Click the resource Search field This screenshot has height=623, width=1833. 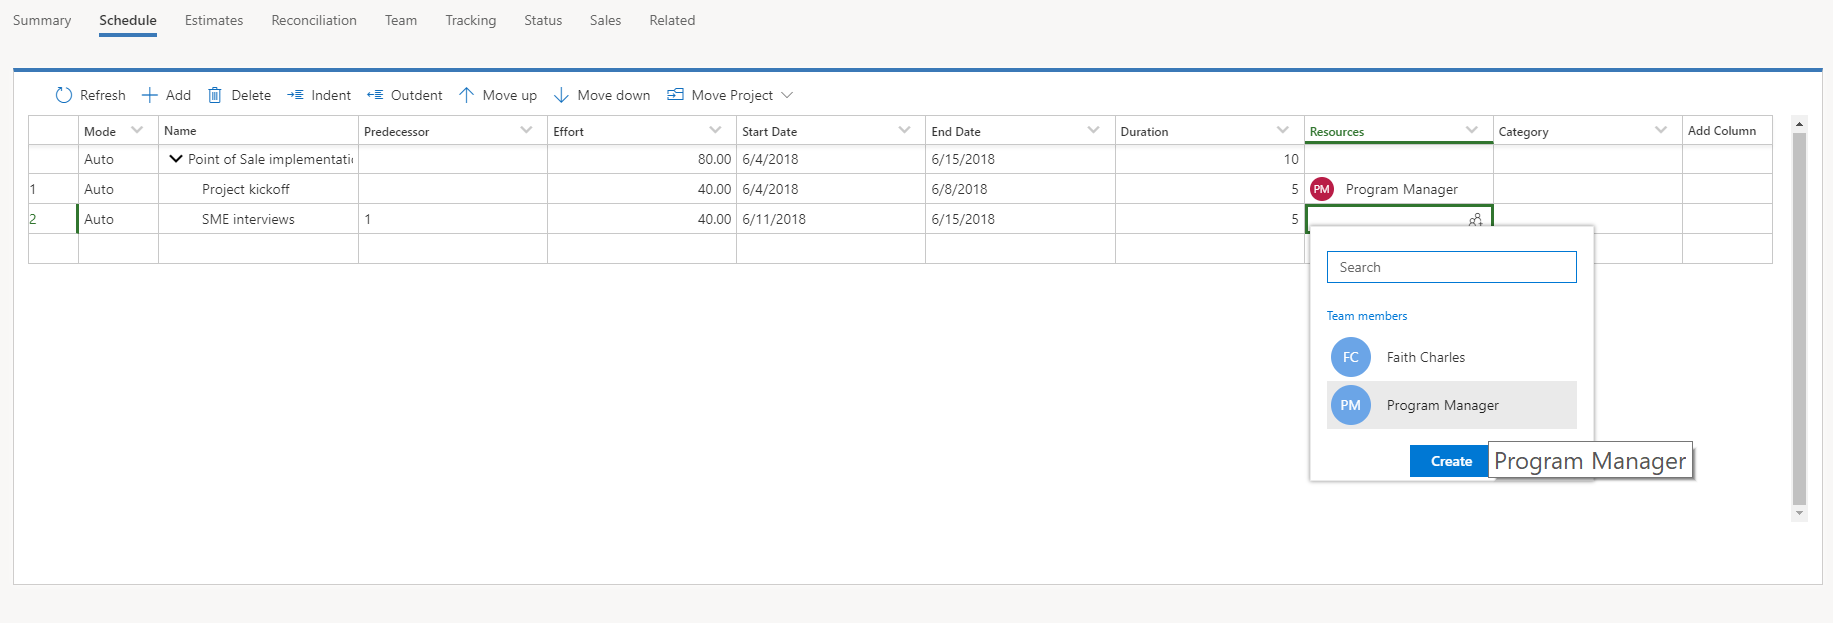tap(1452, 267)
